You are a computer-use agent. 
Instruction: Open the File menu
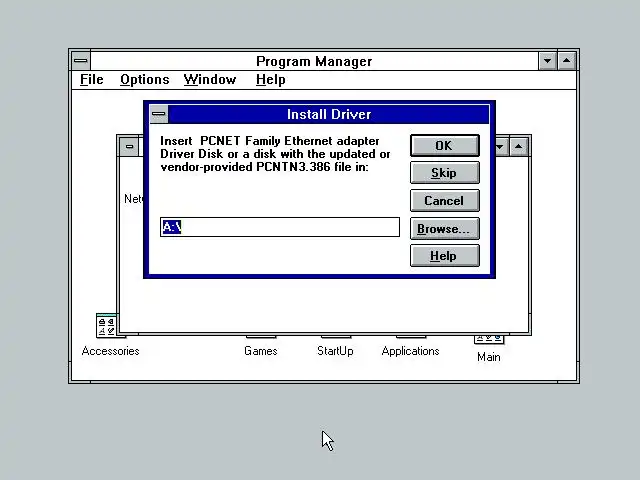pyautogui.click(x=91, y=80)
